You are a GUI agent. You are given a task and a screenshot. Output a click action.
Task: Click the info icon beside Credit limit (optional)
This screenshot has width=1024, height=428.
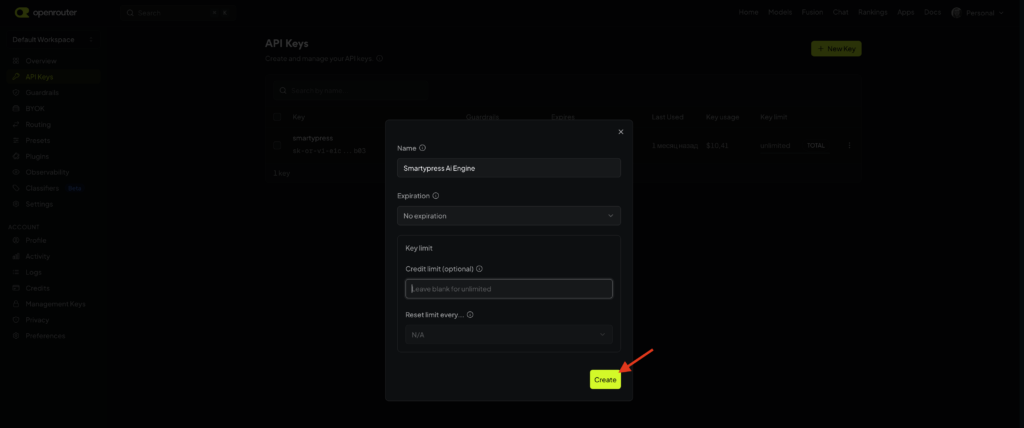(479, 269)
